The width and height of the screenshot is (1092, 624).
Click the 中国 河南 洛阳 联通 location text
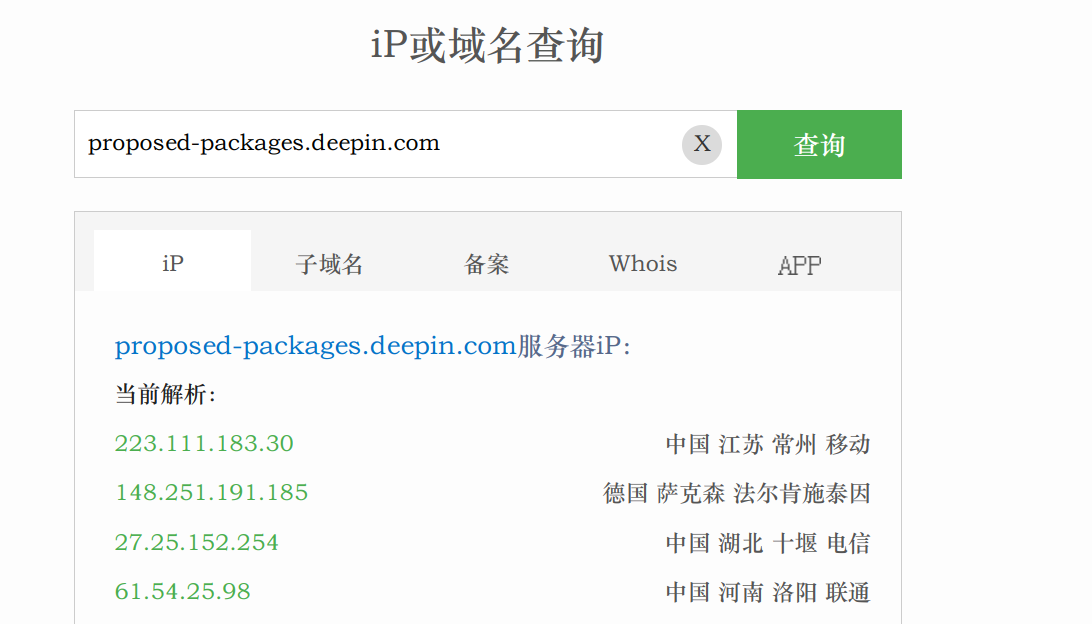tap(767, 593)
